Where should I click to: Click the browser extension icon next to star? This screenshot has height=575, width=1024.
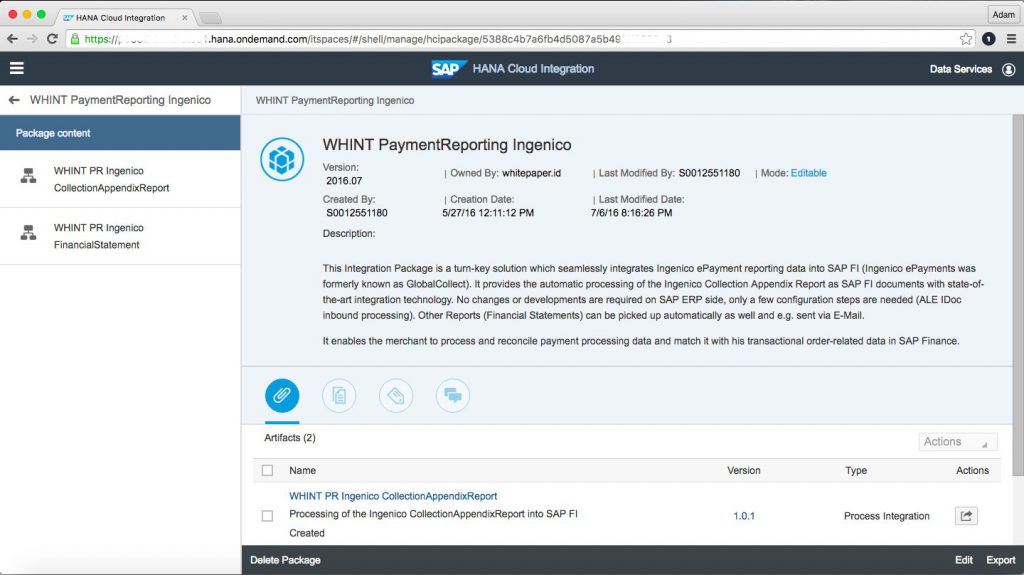[x=989, y=39]
